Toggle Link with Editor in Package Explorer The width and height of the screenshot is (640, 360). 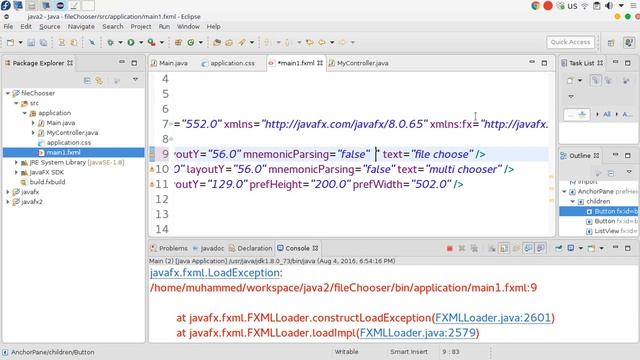99,80
